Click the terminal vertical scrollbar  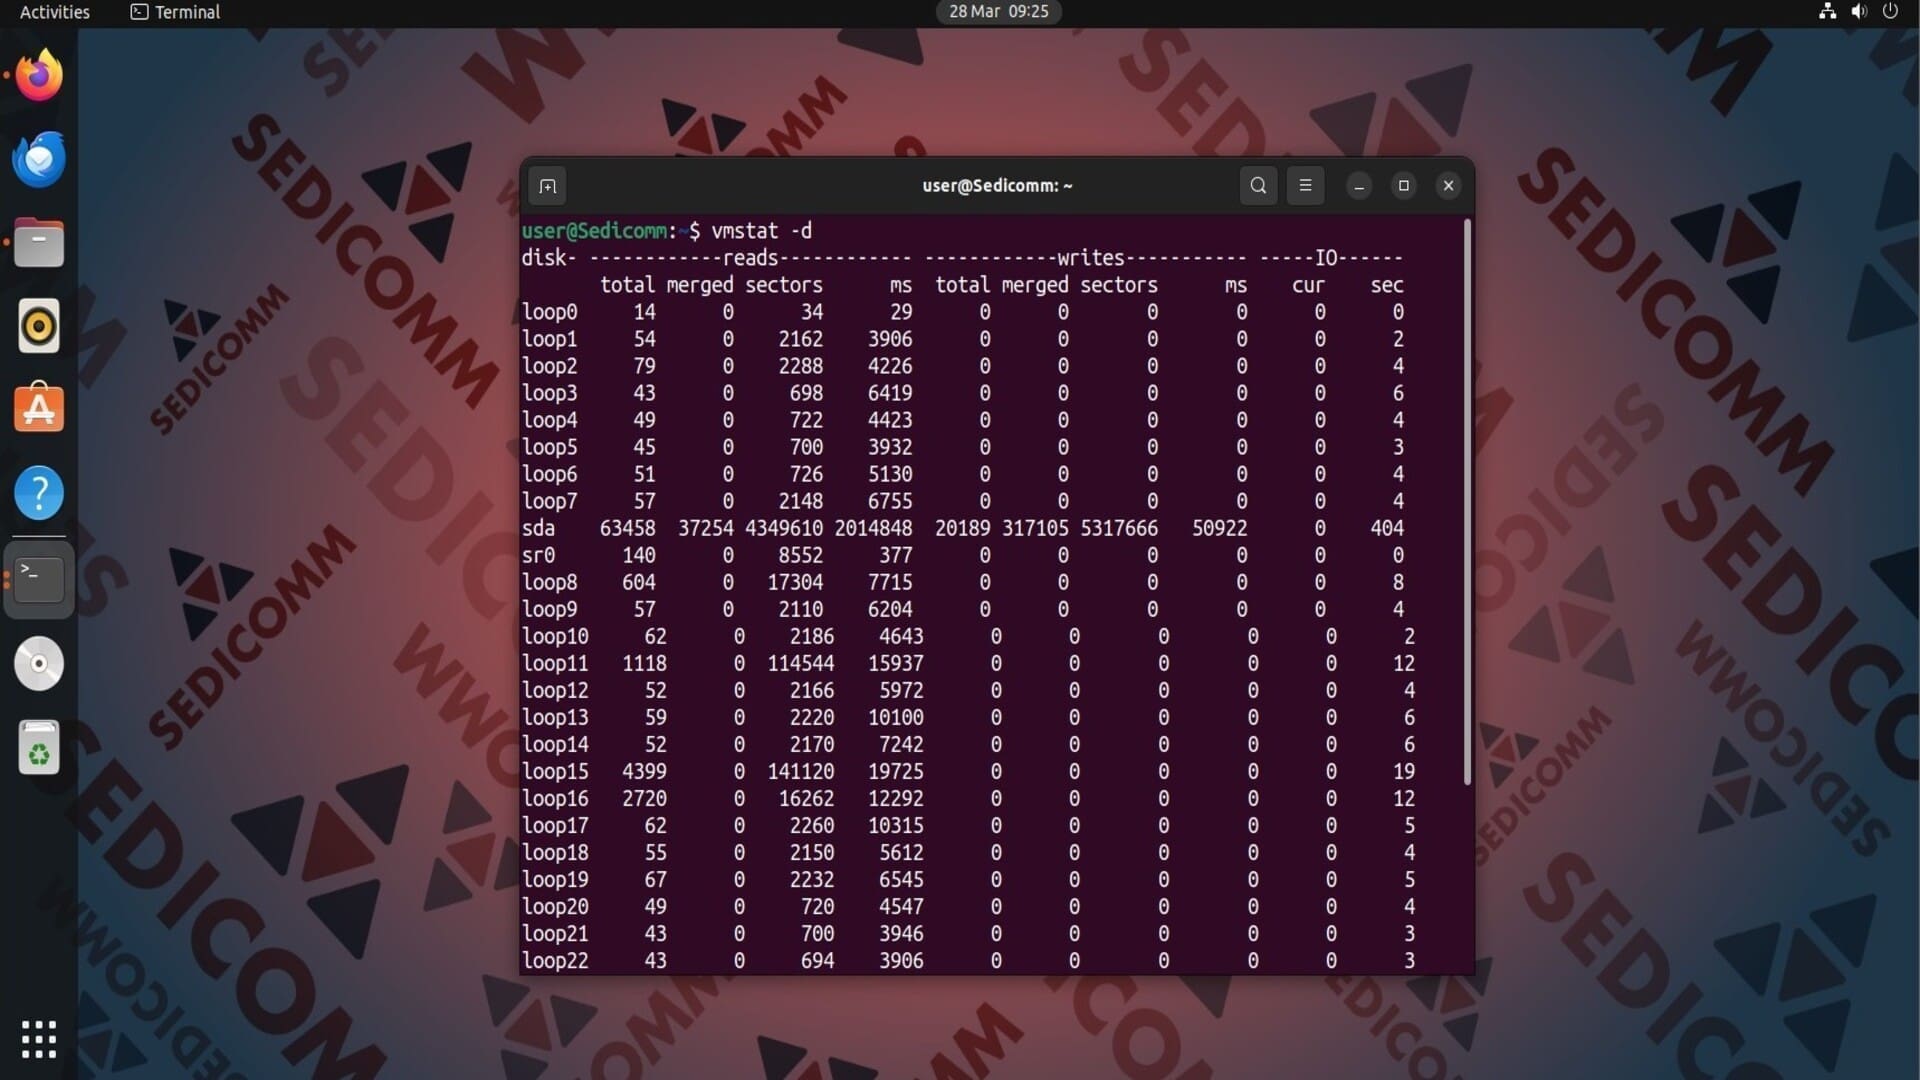click(1467, 500)
